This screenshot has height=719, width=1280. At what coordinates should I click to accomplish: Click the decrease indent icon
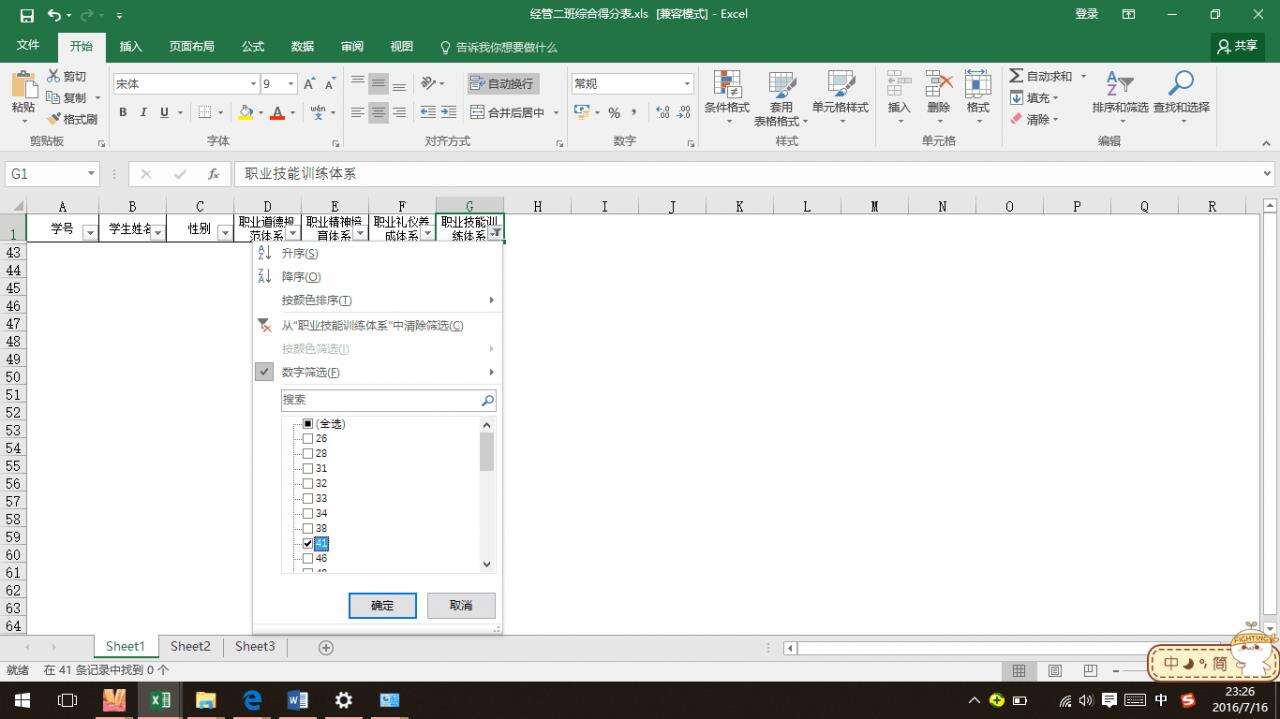[428, 113]
